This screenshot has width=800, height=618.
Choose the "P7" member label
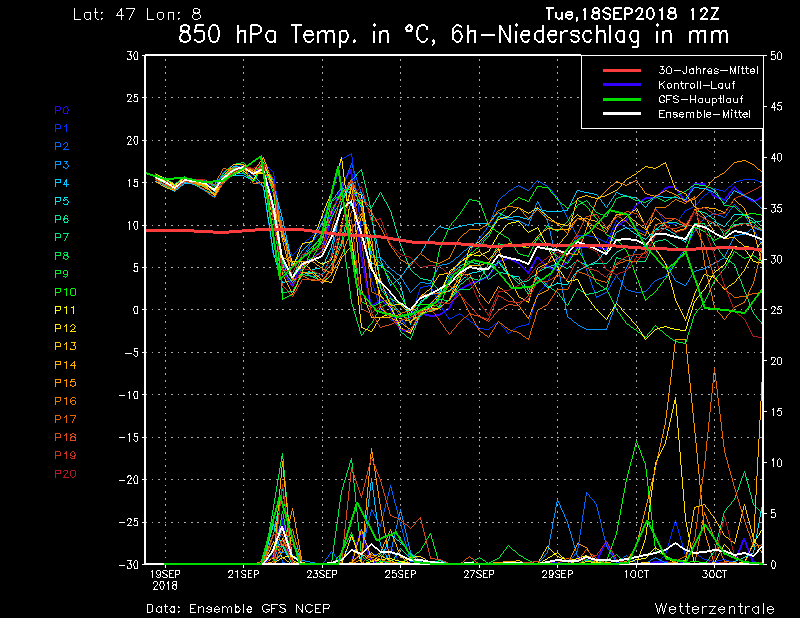62,237
